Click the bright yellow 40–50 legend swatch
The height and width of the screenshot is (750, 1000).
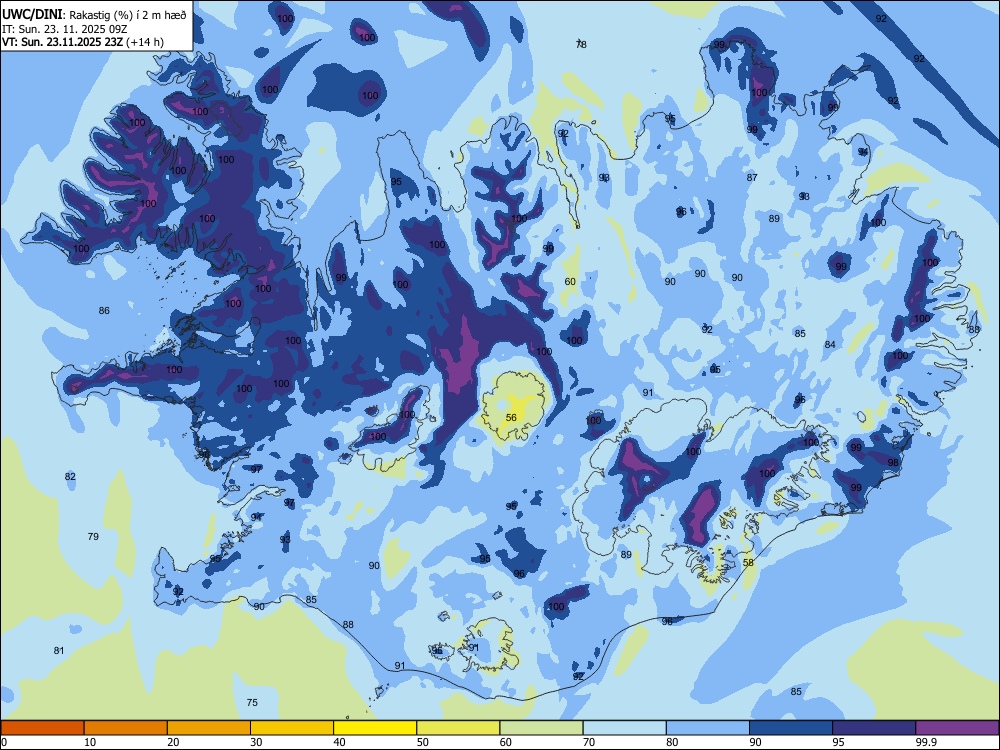pyautogui.click(x=375, y=728)
